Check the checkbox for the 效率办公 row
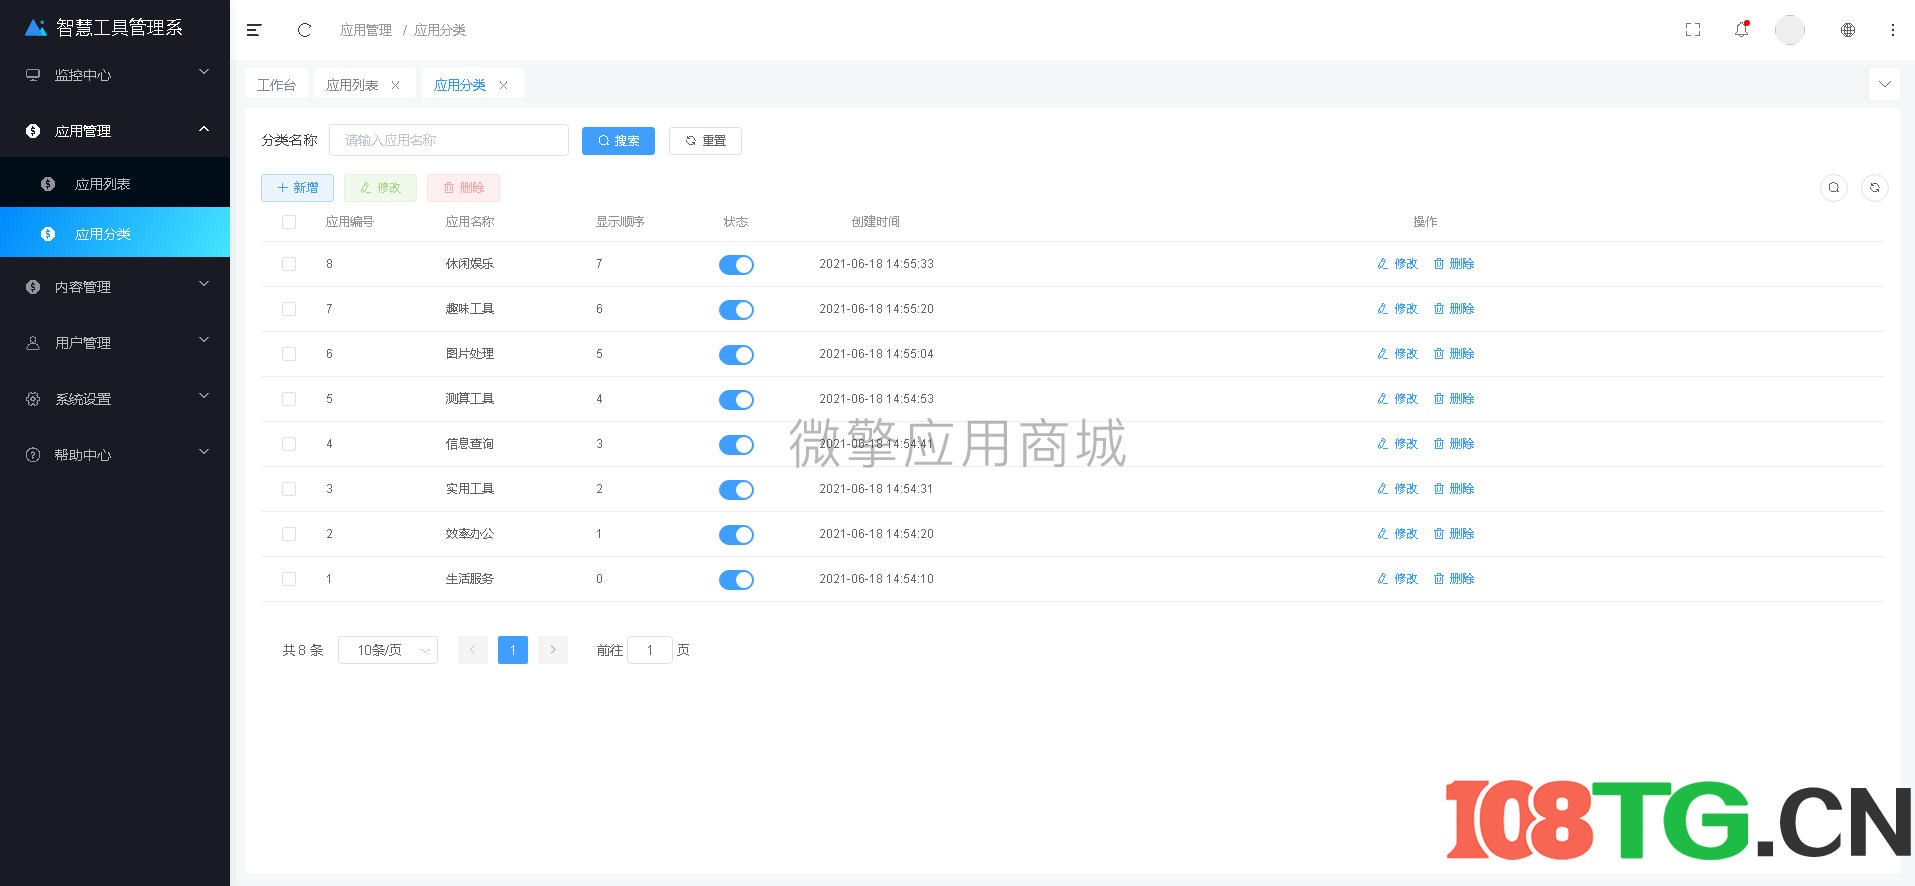This screenshot has height=886, width=1915. (x=289, y=534)
